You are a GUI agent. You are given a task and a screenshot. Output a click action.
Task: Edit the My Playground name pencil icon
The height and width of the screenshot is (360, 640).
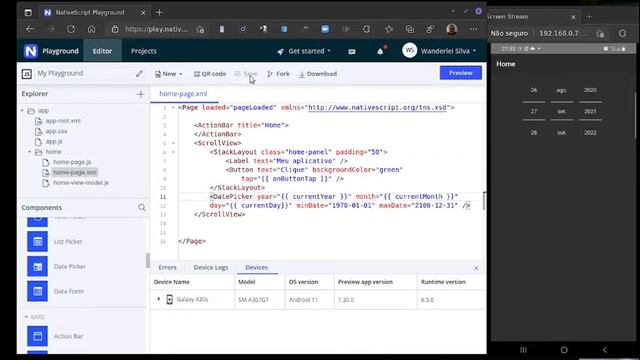coord(140,73)
